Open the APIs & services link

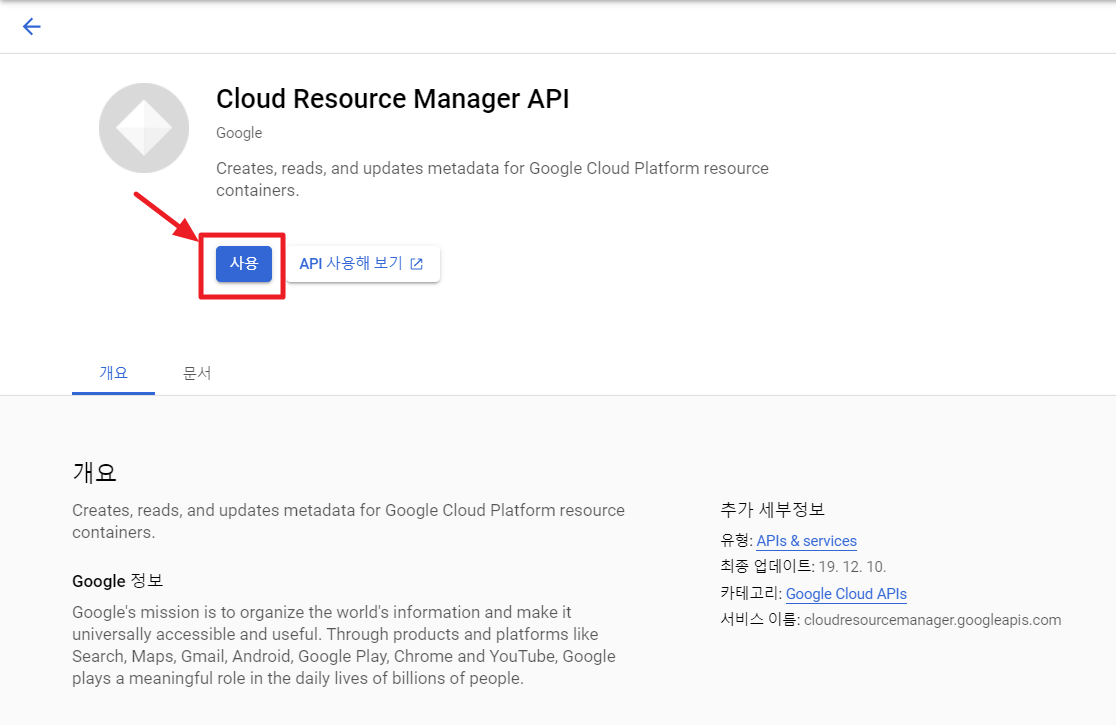[806, 541]
